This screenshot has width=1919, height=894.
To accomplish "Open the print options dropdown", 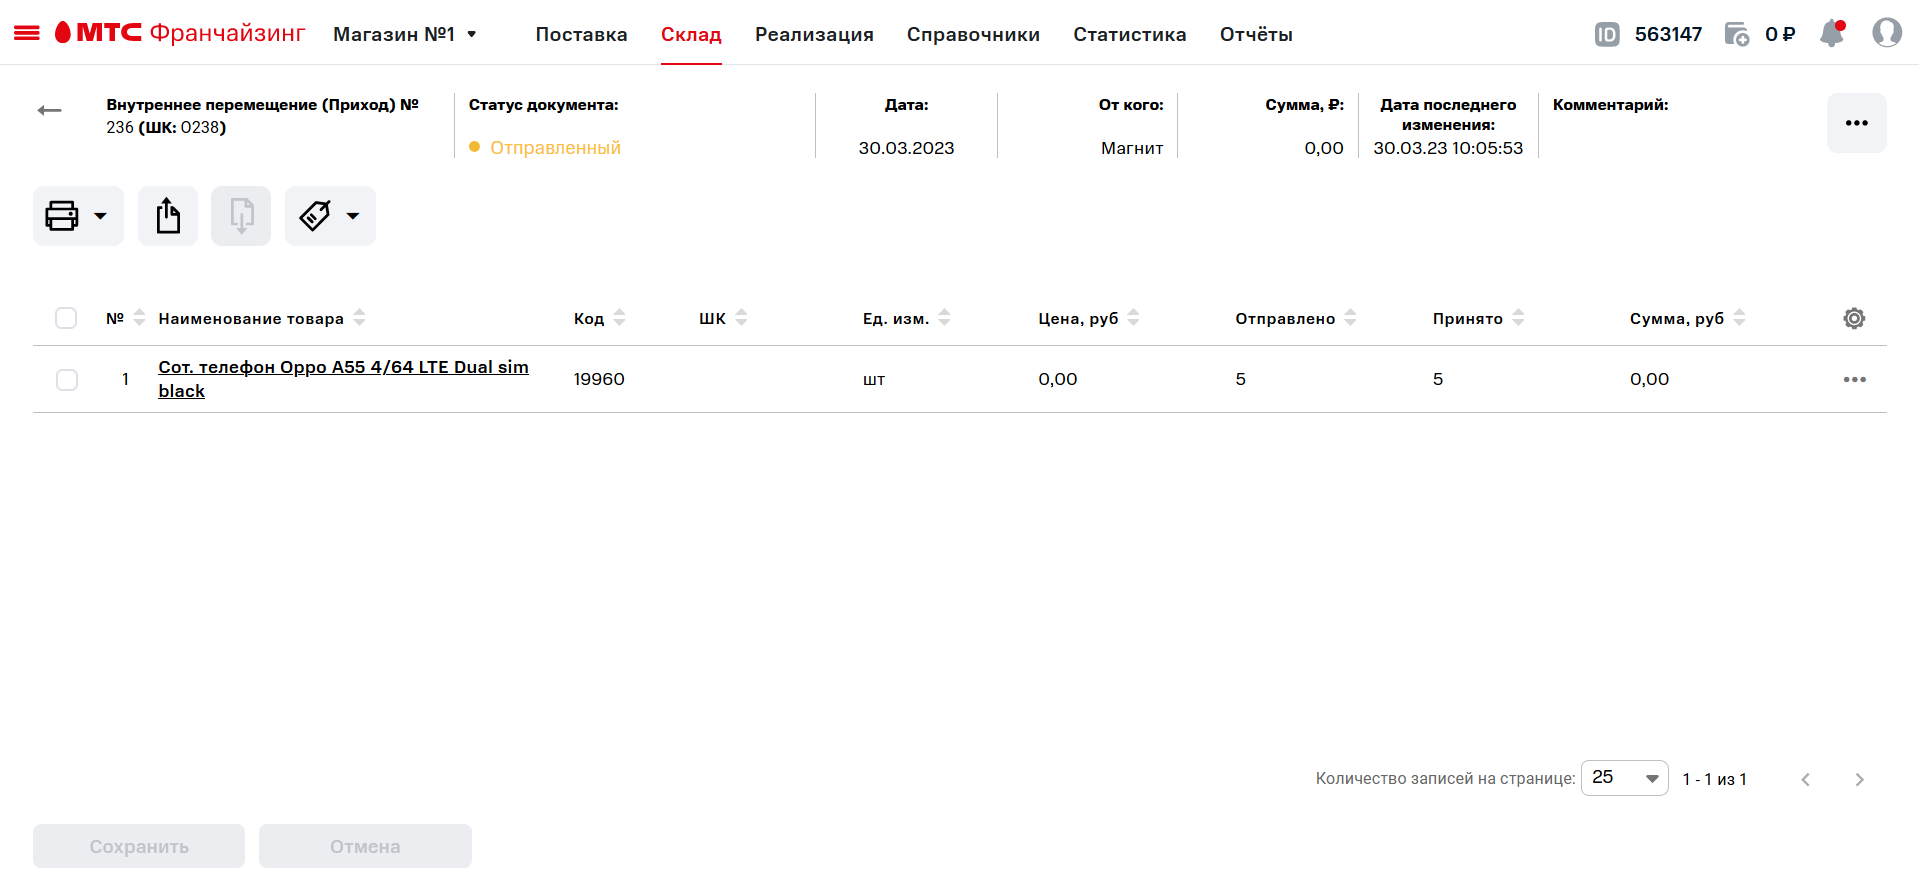I will pyautogui.click(x=78, y=216).
